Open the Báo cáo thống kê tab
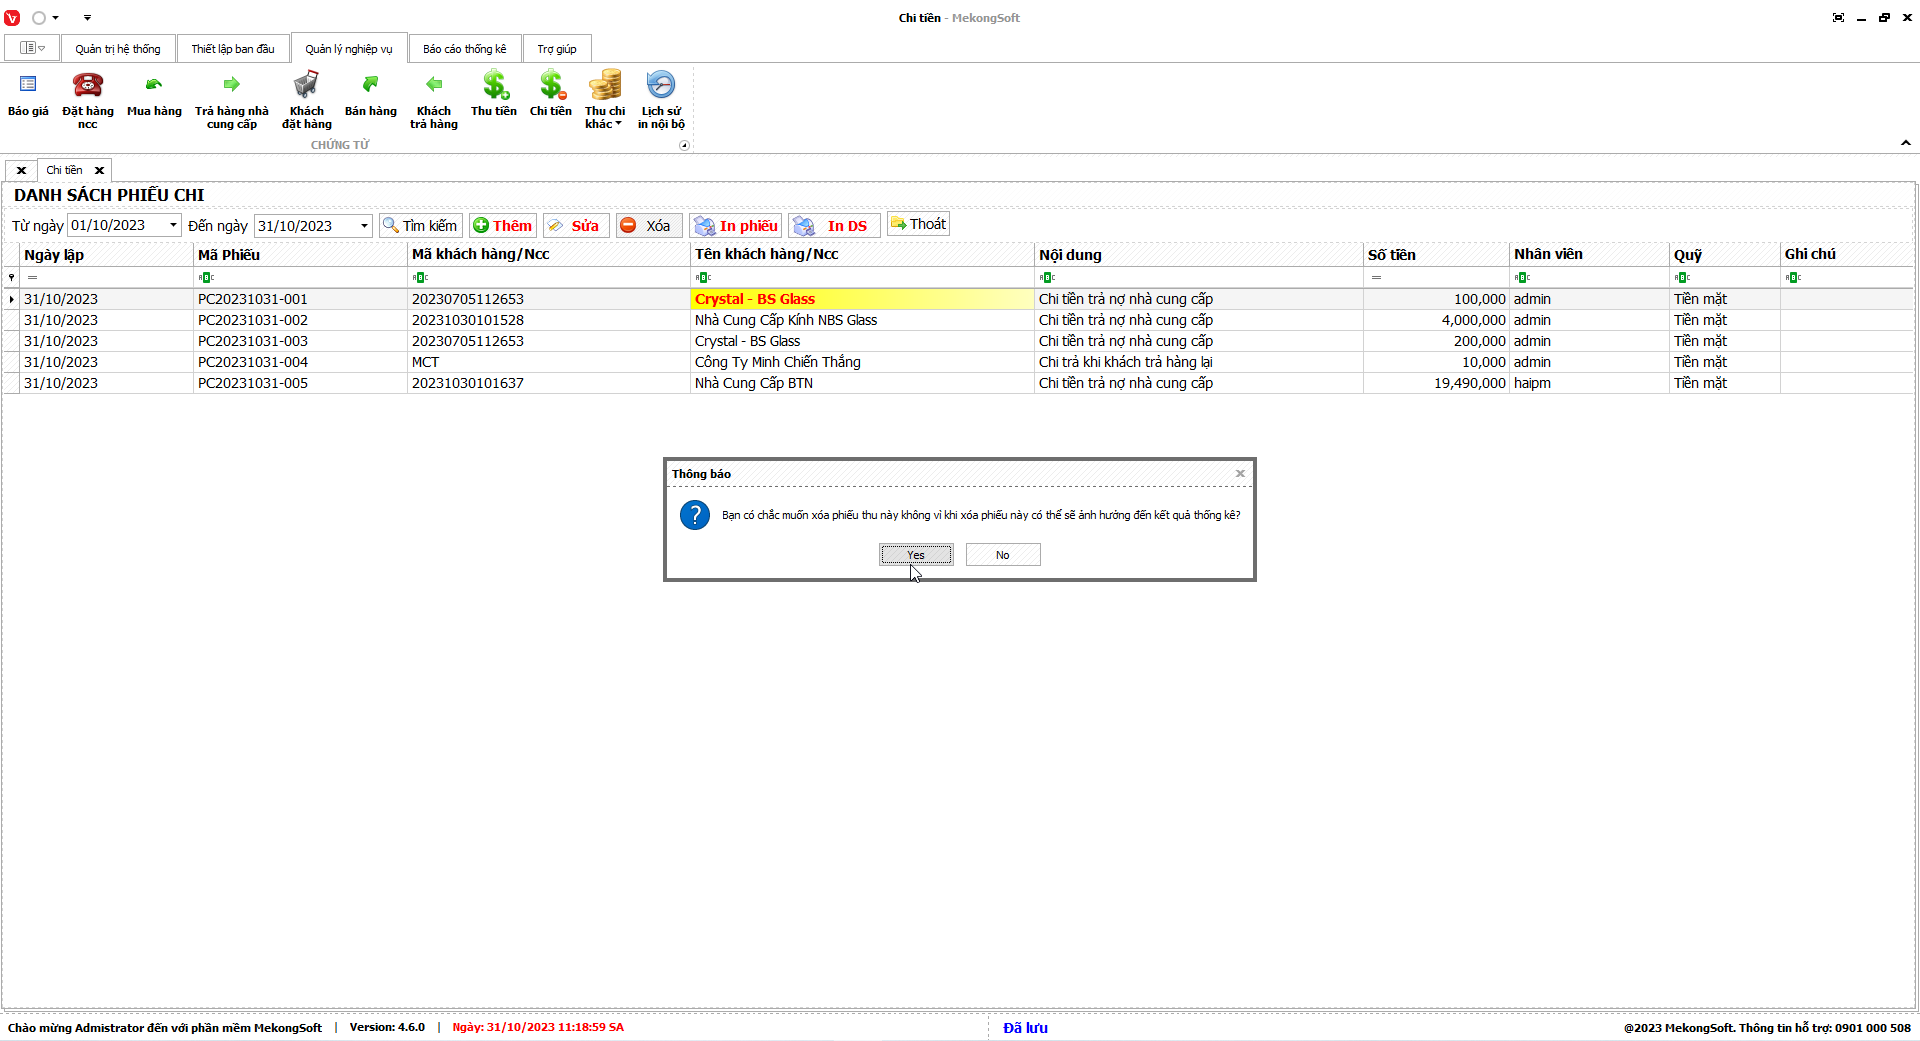The width and height of the screenshot is (1920, 1041). [x=465, y=49]
